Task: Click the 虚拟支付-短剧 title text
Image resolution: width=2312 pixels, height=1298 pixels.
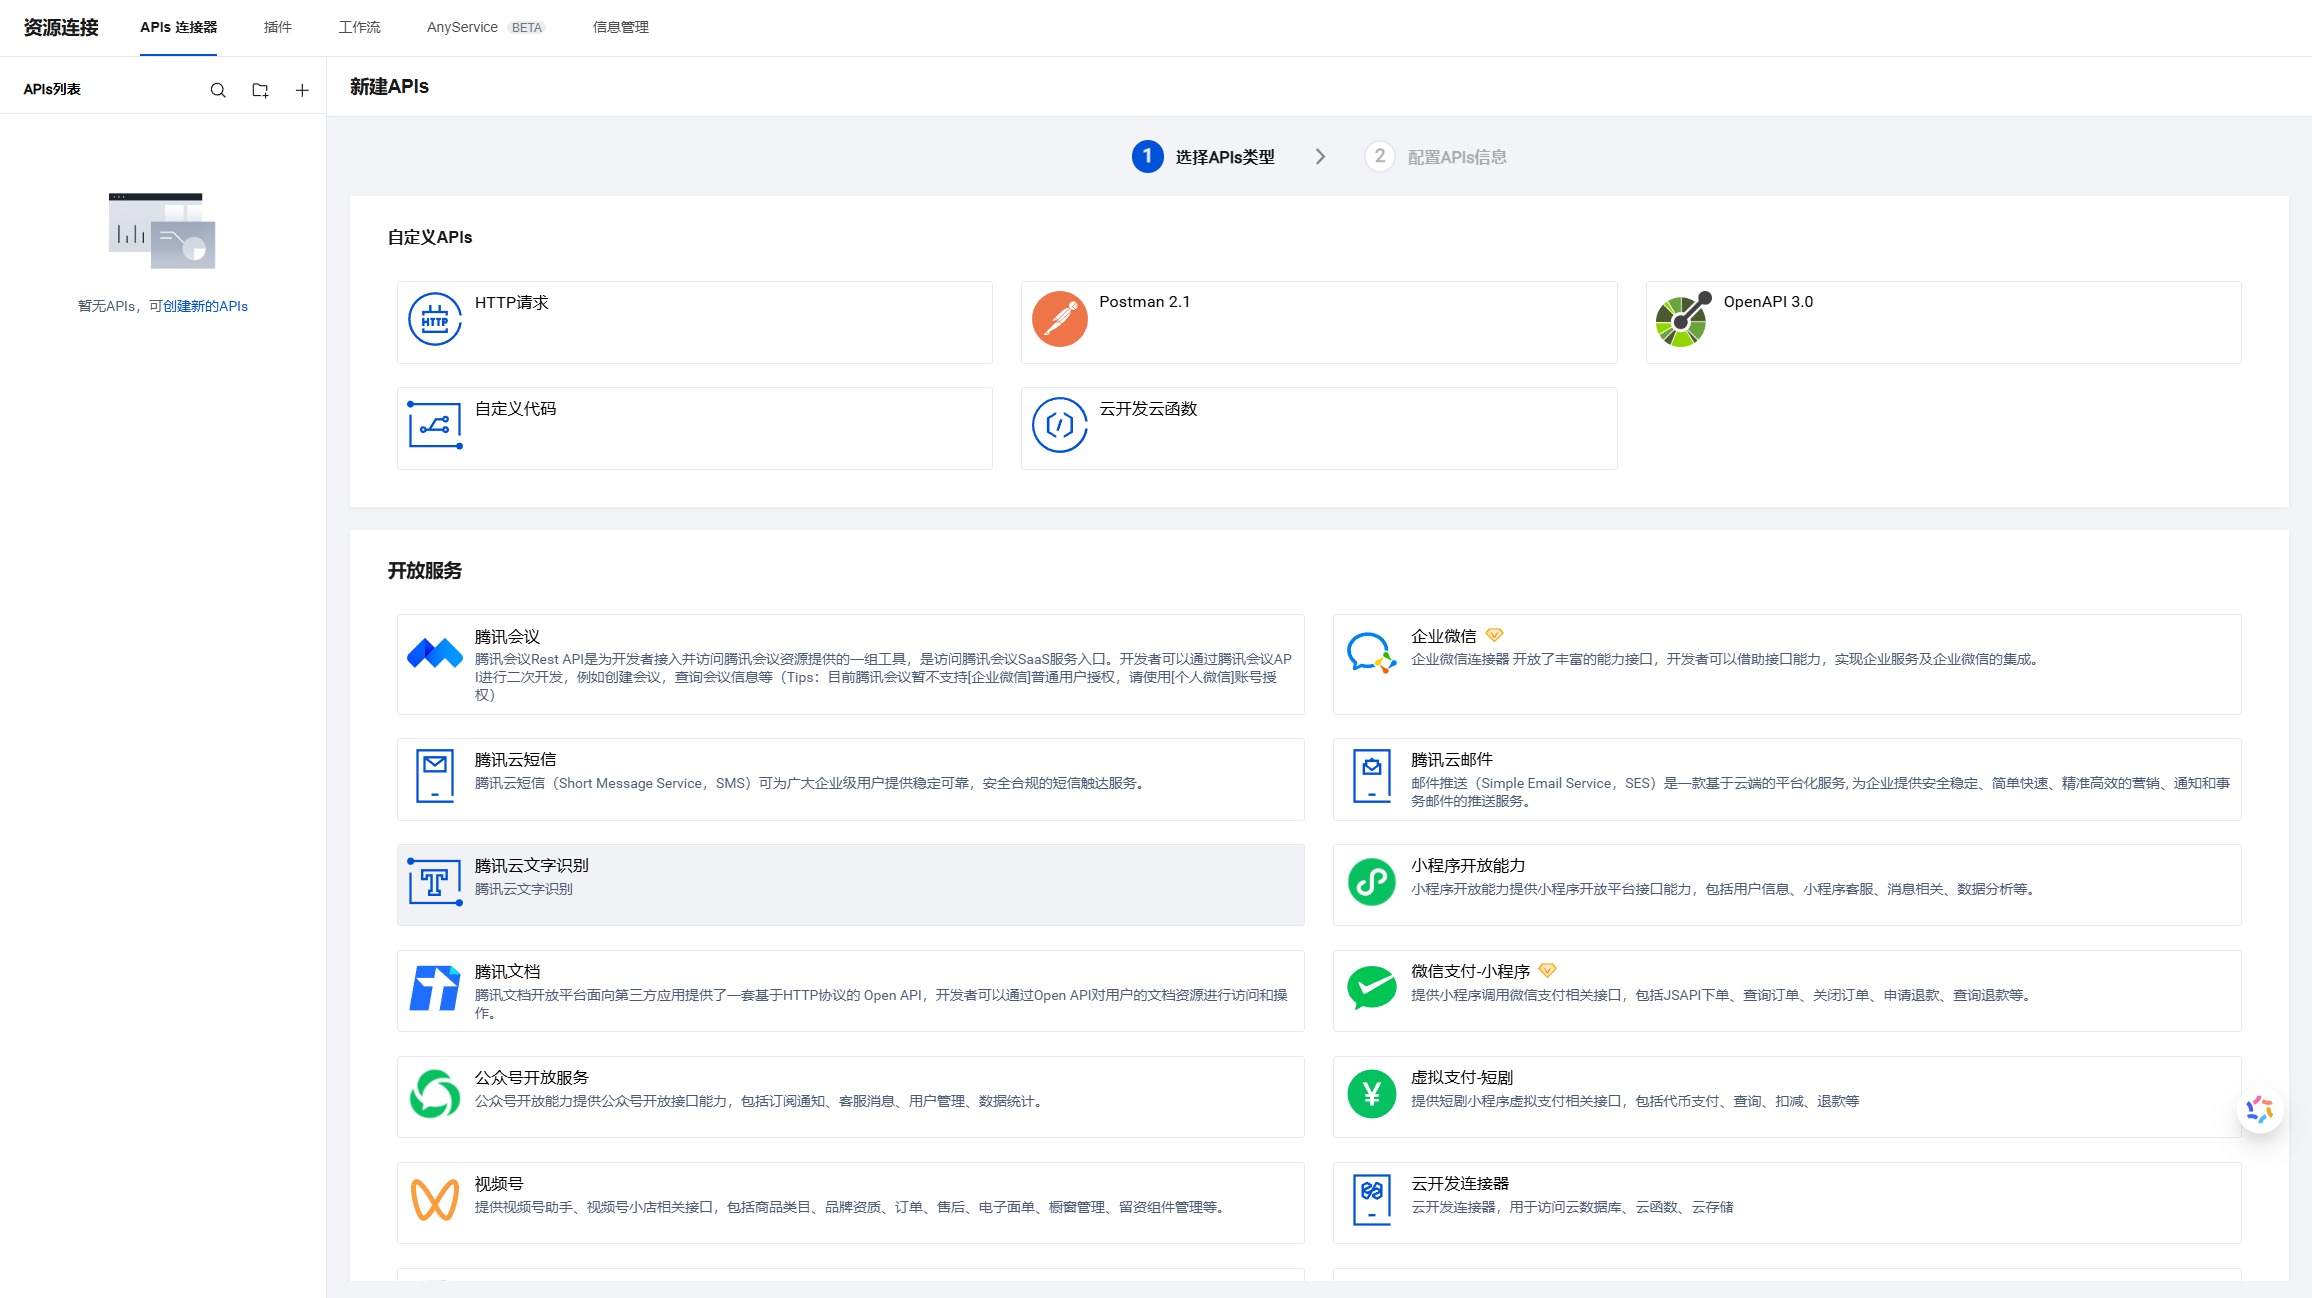Action: pyautogui.click(x=1462, y=1078)
